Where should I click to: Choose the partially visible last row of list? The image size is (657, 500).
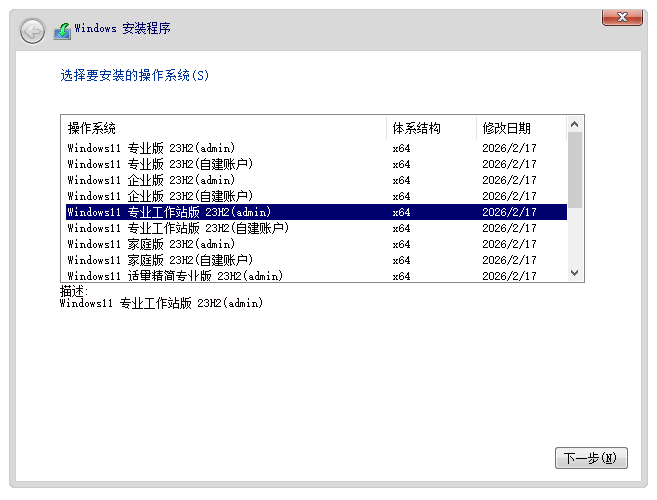175,275
